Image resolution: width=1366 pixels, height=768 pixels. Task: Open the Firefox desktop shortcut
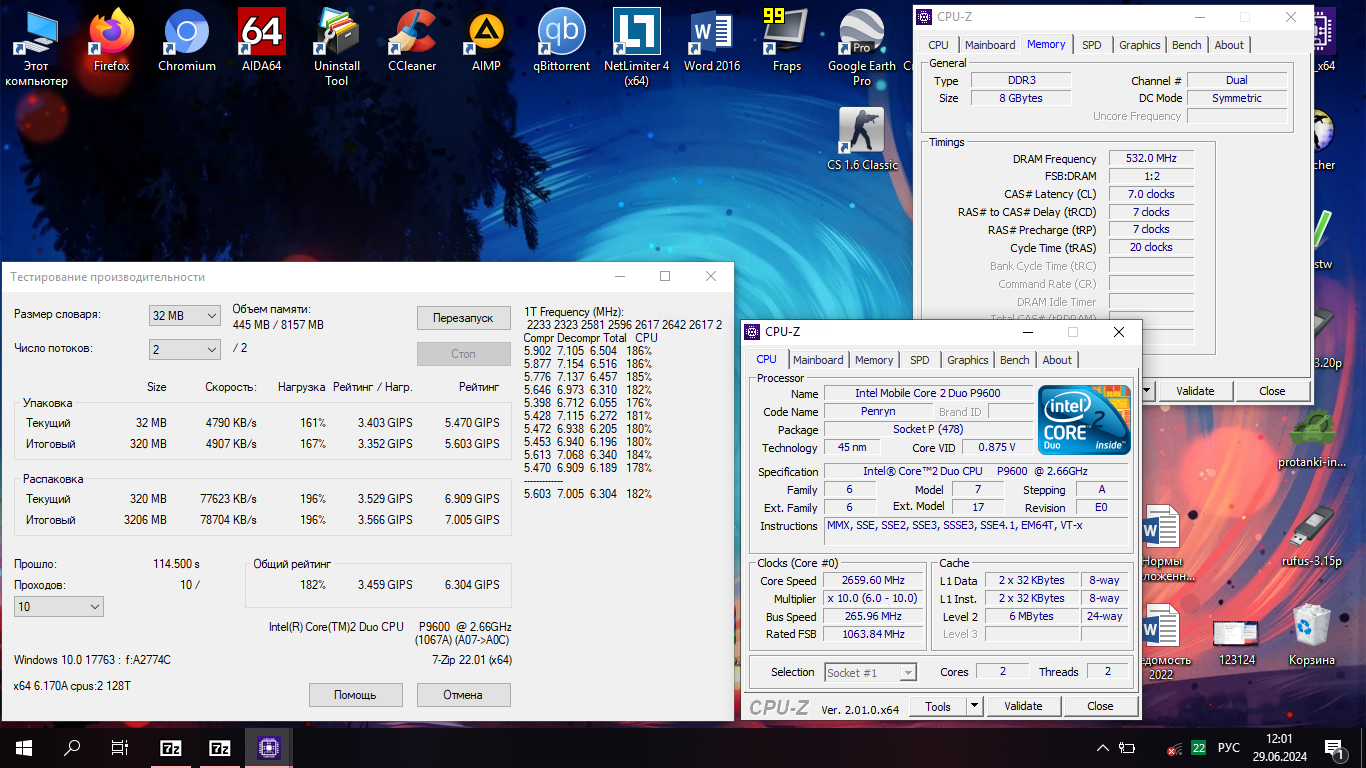pos(112,40)
